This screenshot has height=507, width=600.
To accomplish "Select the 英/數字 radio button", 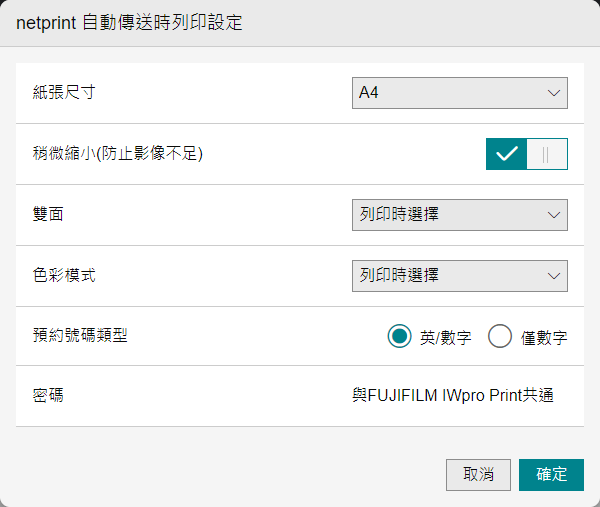I will (x=400, y=337).
